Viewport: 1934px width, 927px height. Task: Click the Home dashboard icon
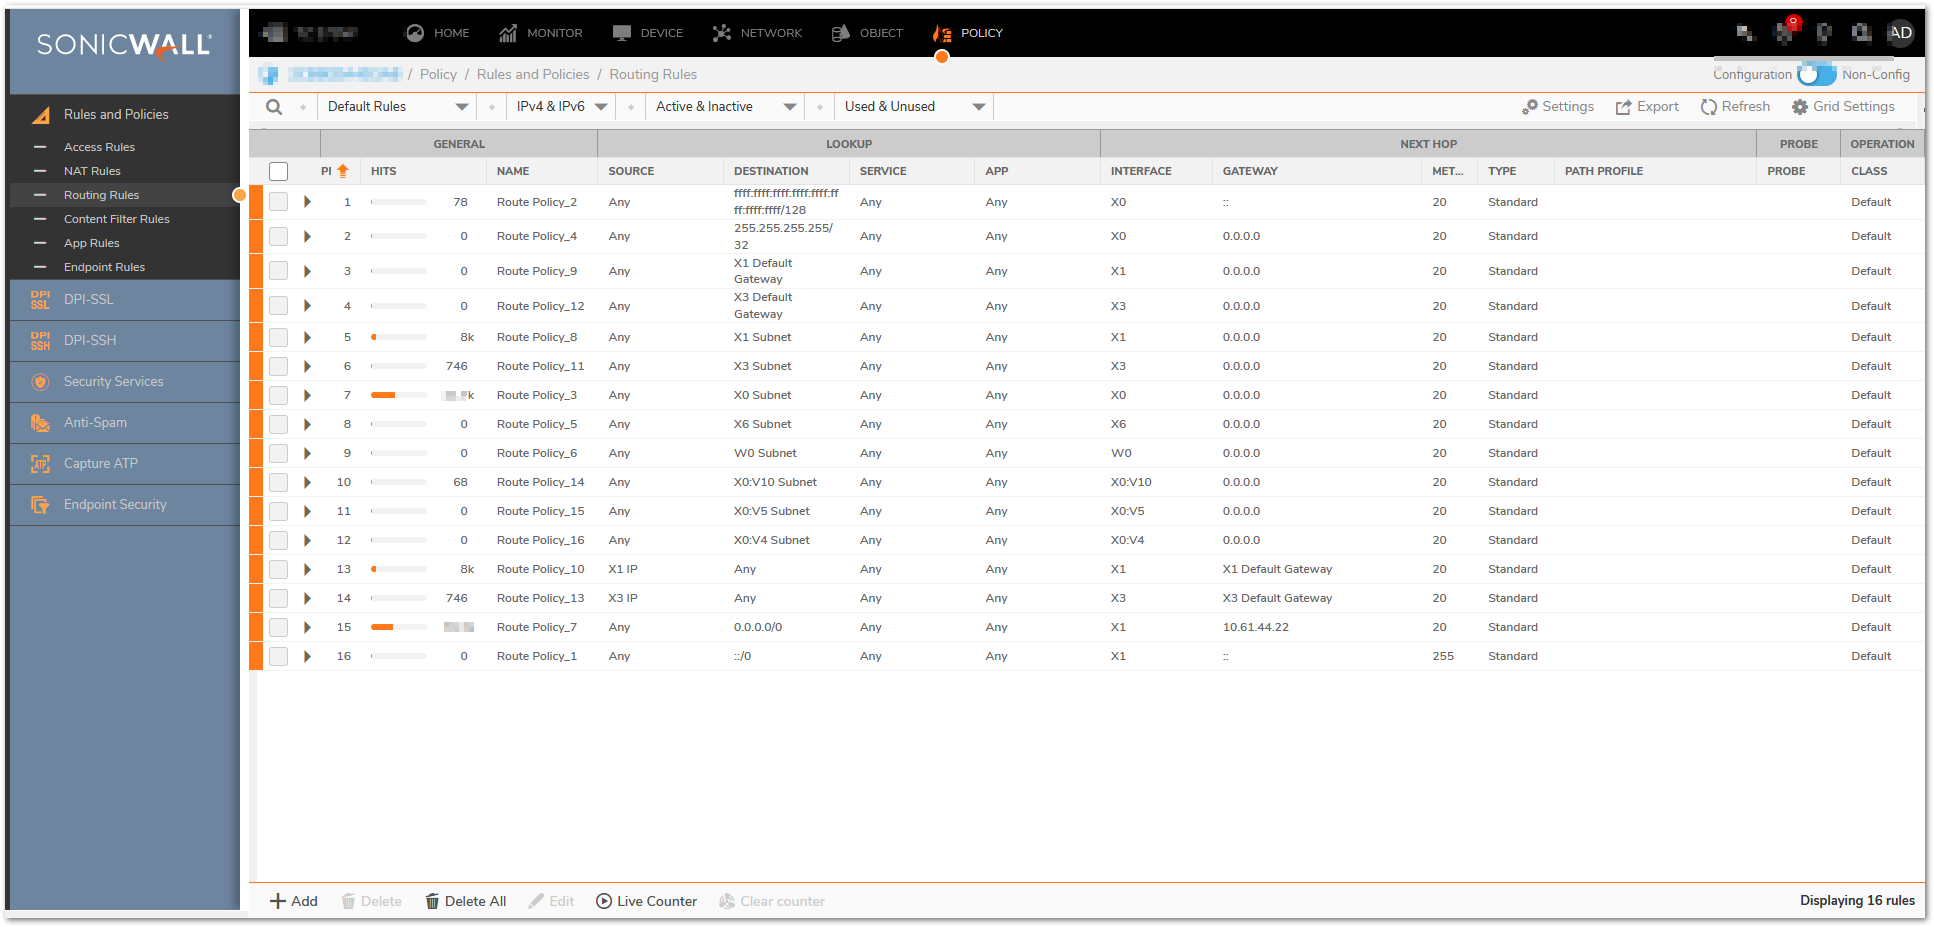point(415,33)
